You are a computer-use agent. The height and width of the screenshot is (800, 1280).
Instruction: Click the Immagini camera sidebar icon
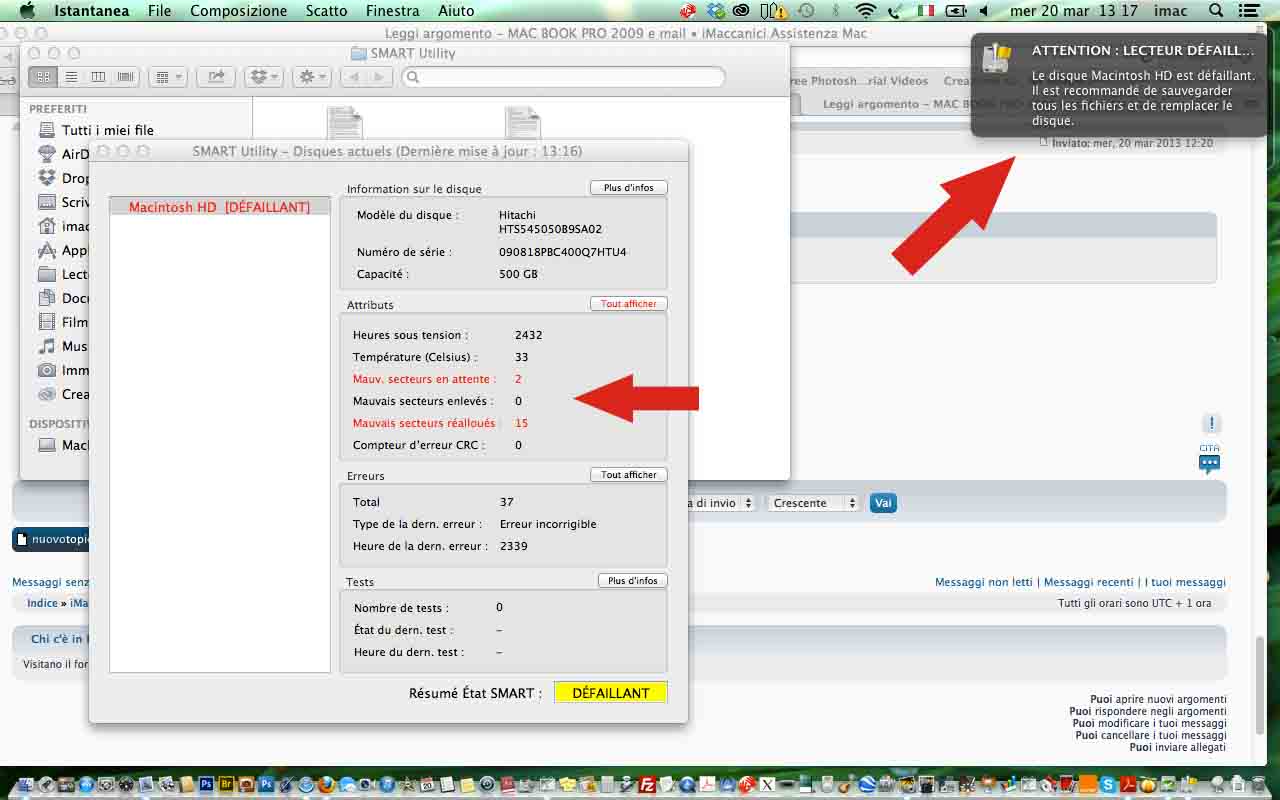tap(47, 370)
